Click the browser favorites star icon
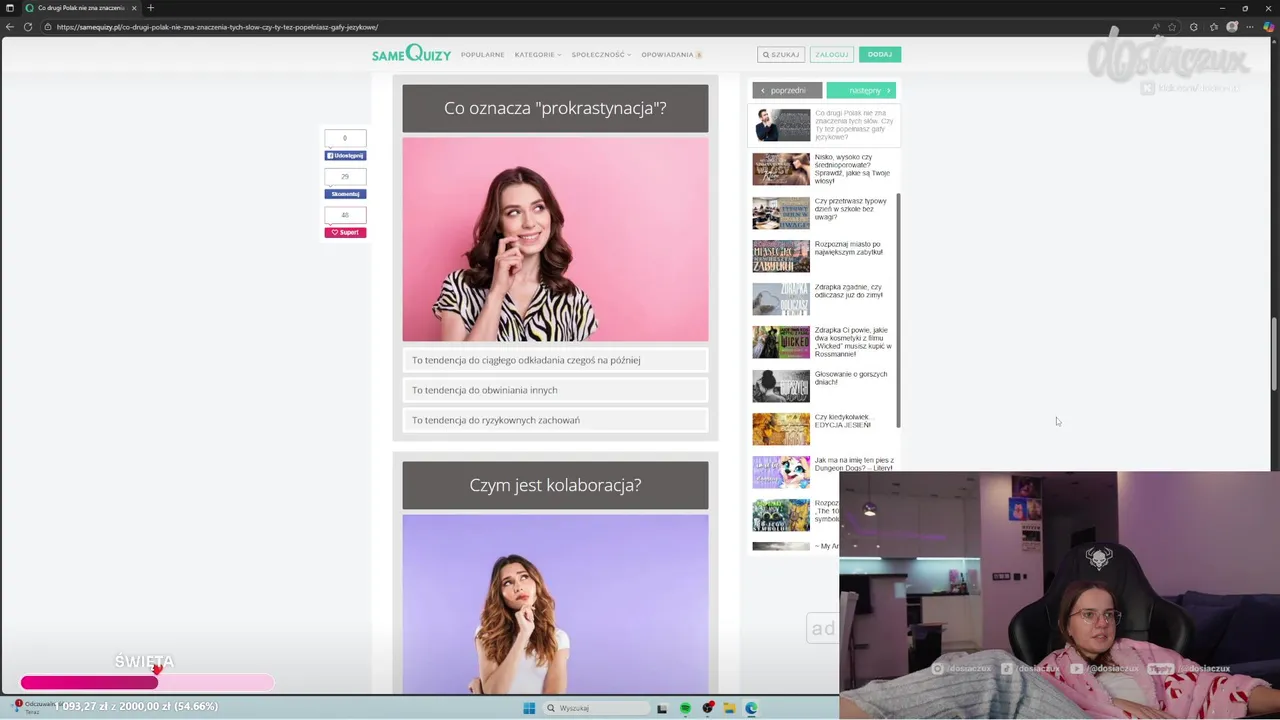1280x720 pixels. coord(1172,27)
